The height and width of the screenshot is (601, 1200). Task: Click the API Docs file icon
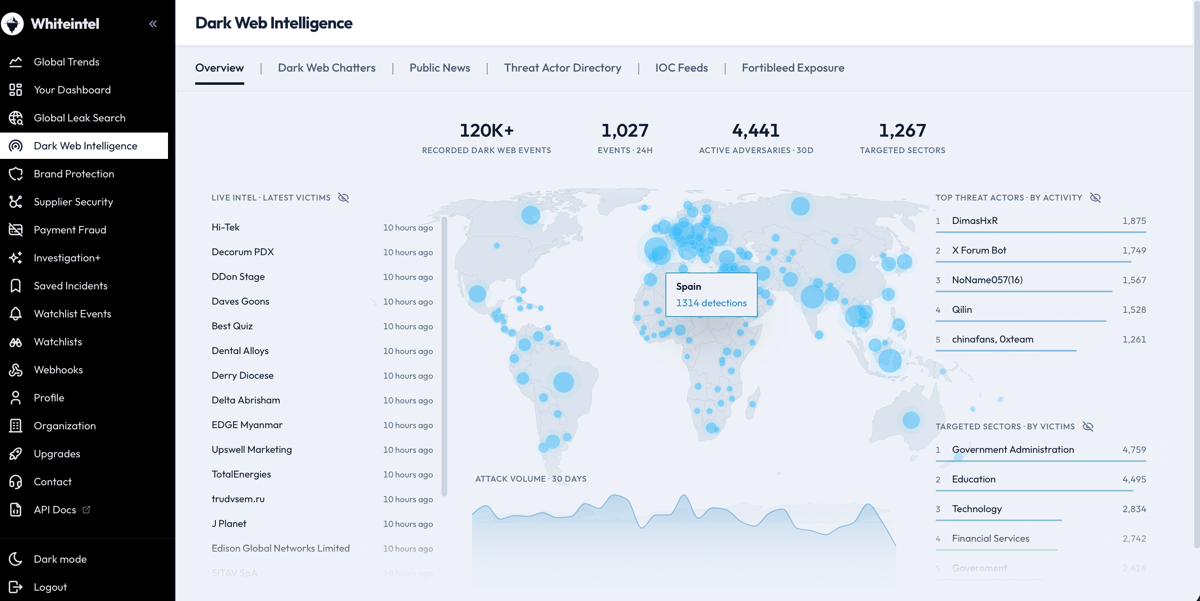16,510
